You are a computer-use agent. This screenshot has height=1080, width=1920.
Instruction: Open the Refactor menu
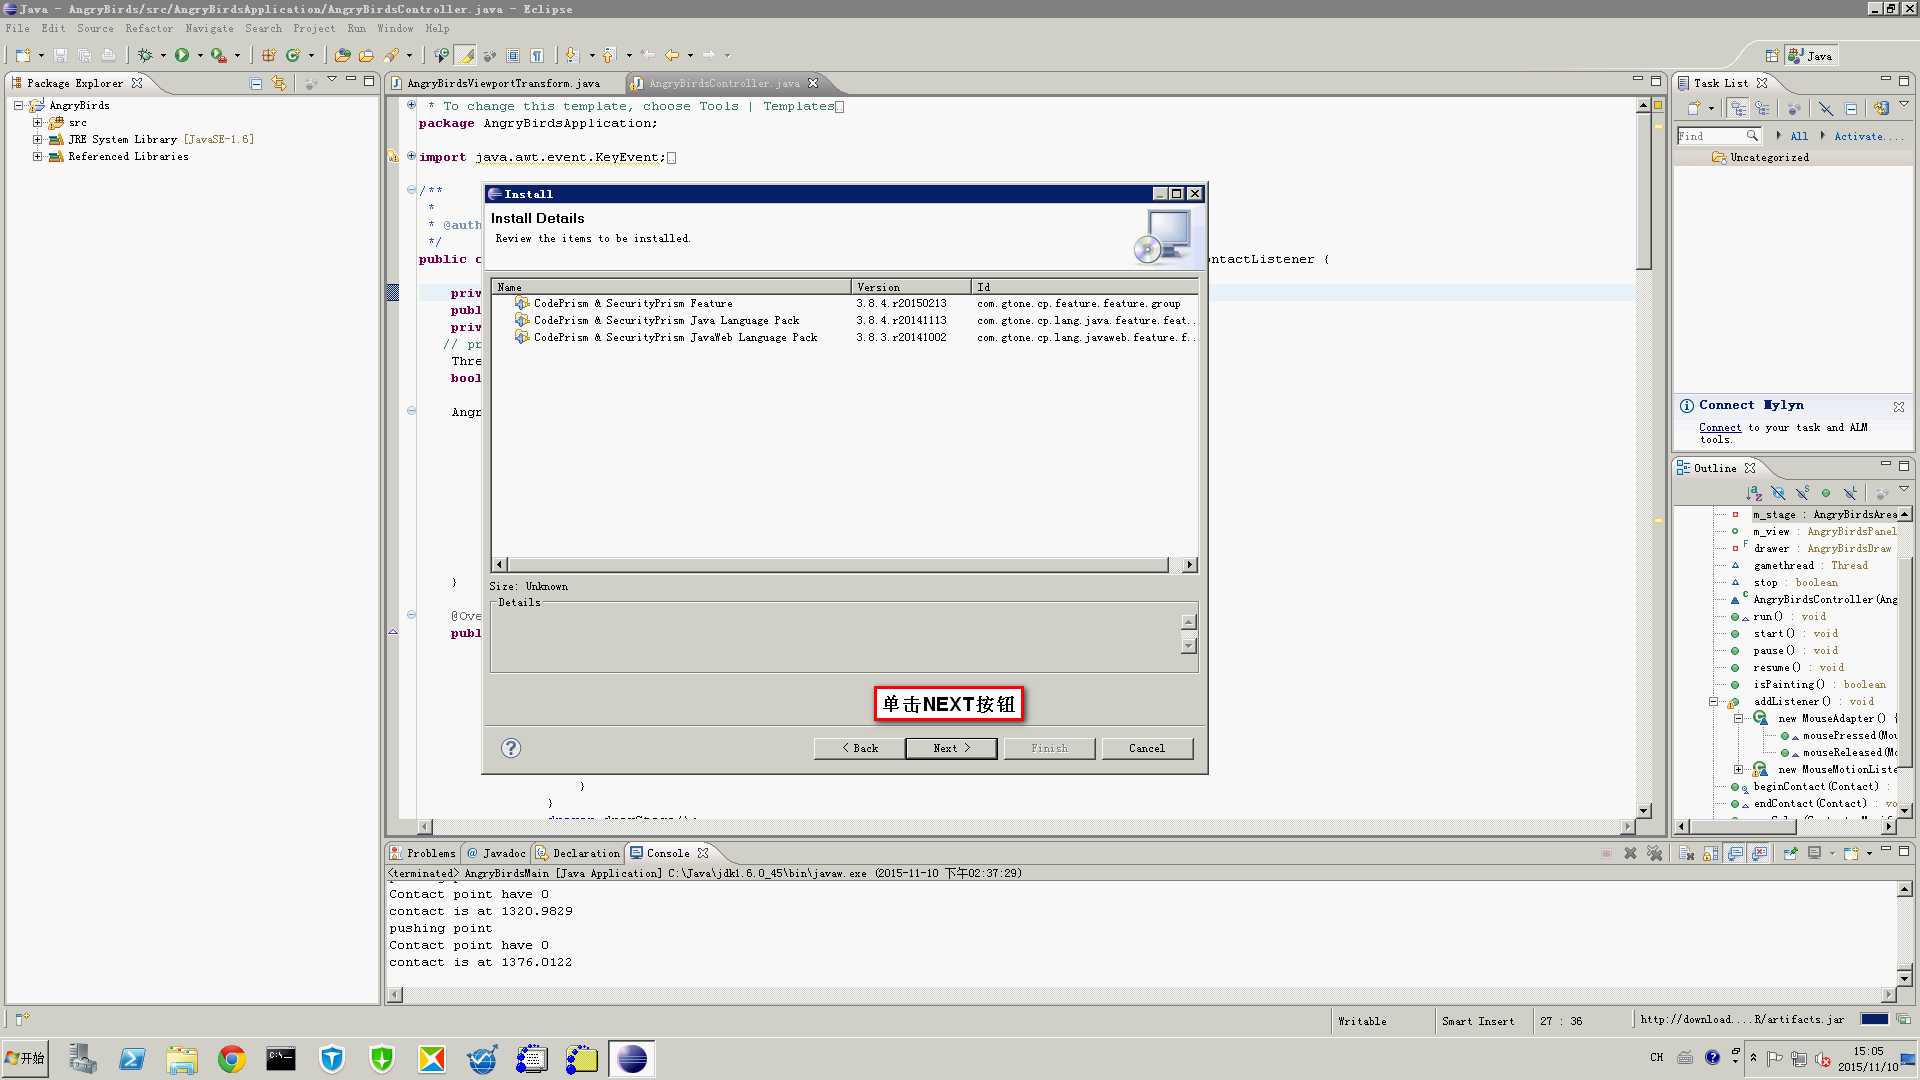pyautogui.click(x=149, y=28)
